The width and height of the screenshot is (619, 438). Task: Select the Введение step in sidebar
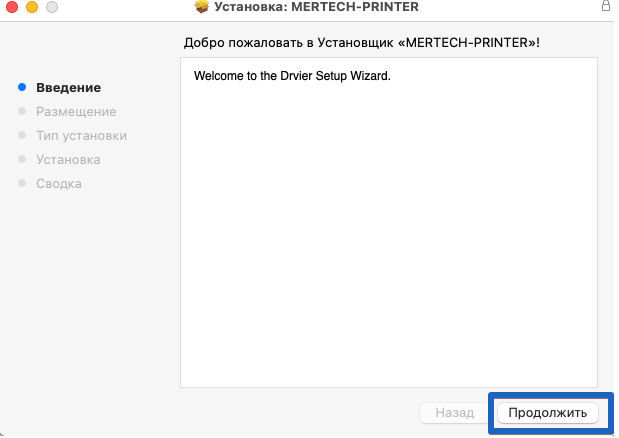coord(68,88)
